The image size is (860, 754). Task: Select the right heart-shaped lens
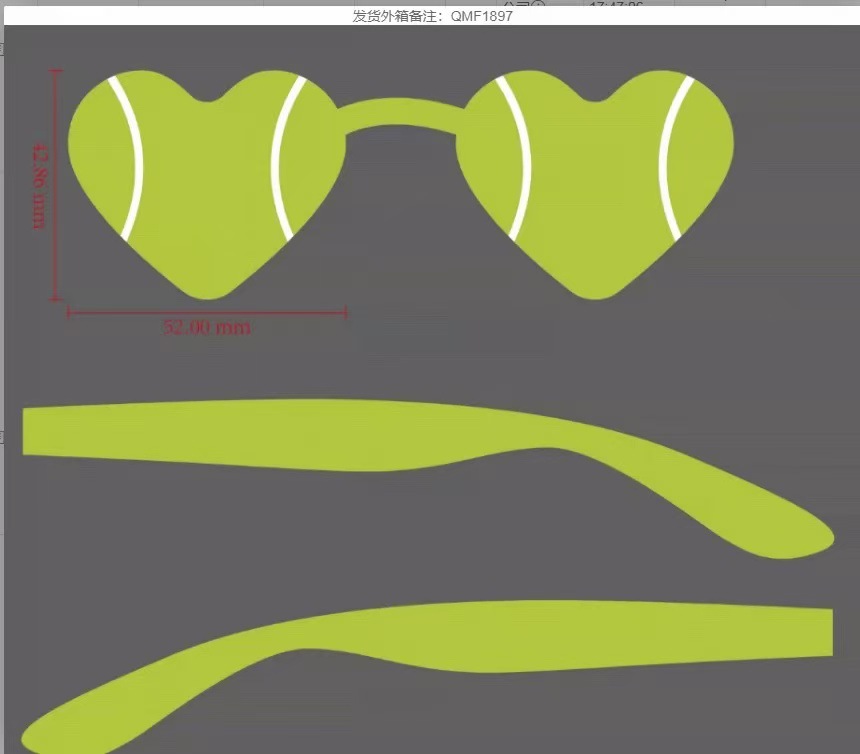coord(595,185)
